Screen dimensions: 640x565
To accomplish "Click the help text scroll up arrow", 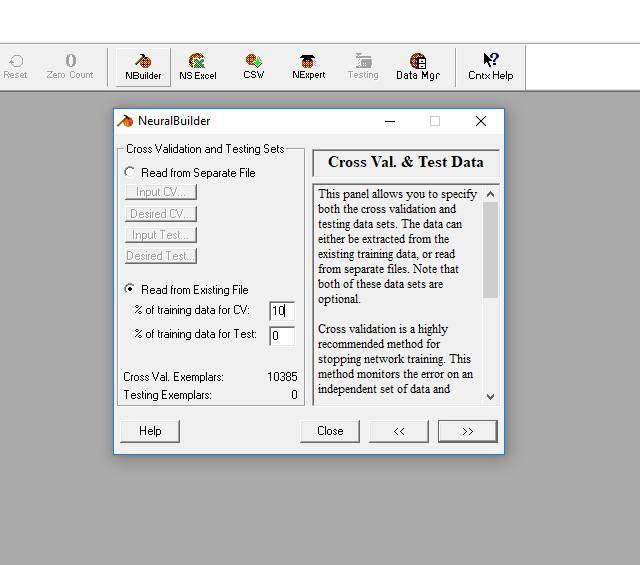I will tap(491, 194).
